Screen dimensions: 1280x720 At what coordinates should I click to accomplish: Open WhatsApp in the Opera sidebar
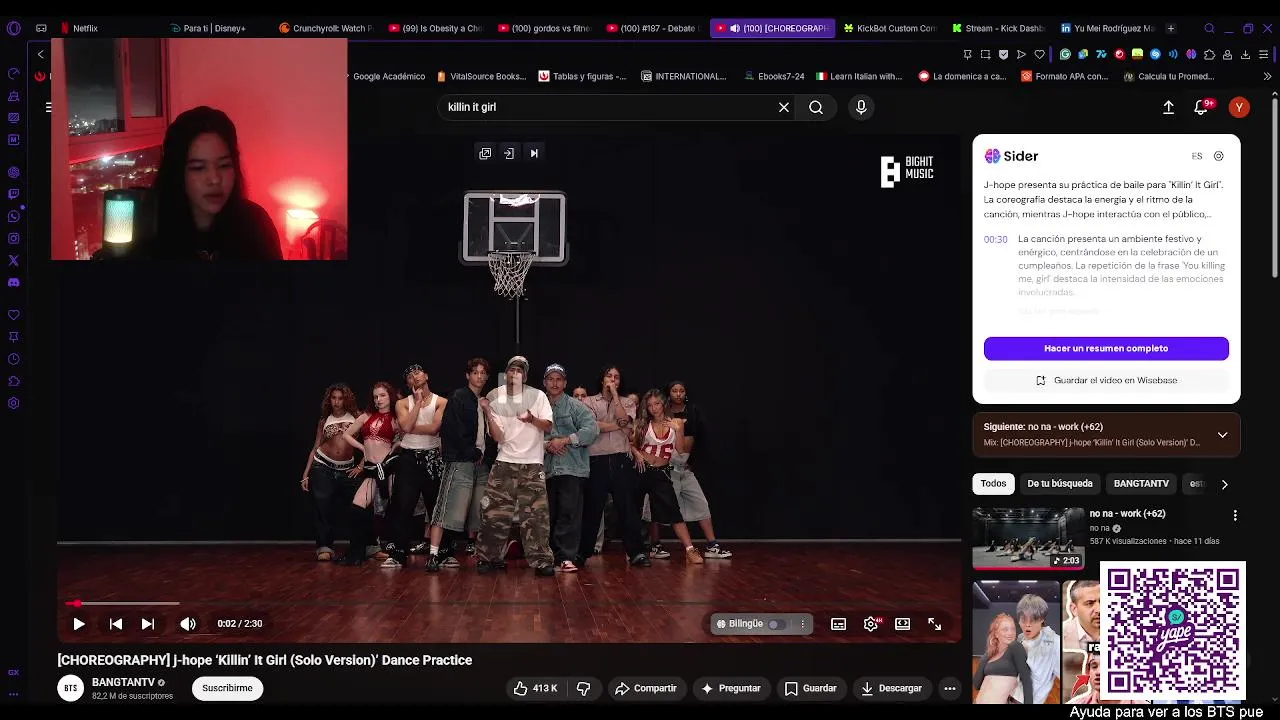14,216
